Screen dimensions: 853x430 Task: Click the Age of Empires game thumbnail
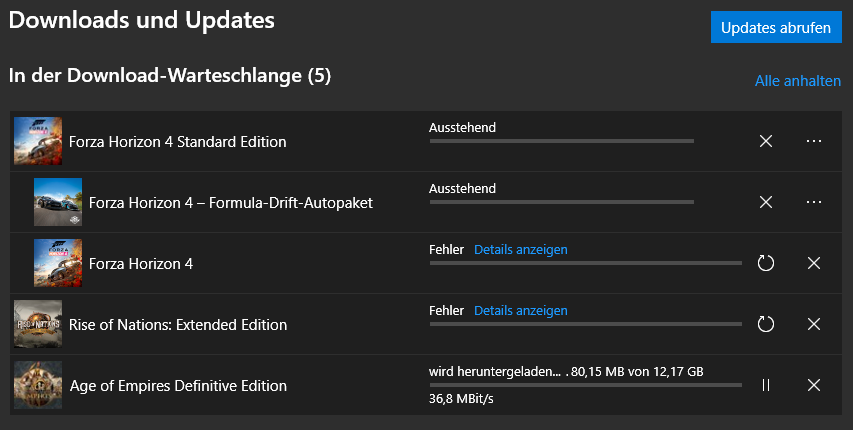click(x=38, y=385)
